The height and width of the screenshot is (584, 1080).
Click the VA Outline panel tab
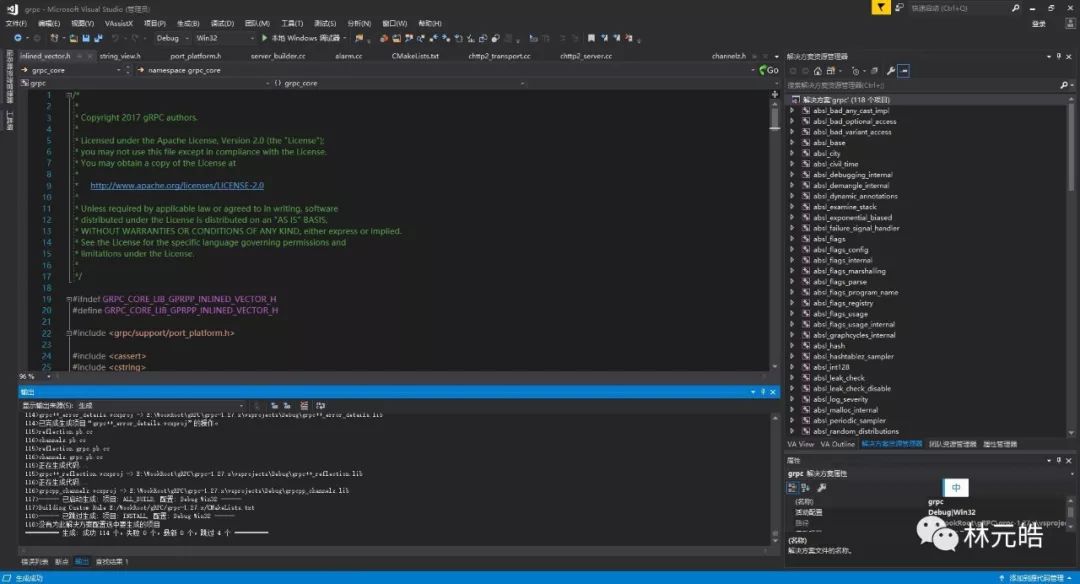pyautogui.click(x=837, y=444)
